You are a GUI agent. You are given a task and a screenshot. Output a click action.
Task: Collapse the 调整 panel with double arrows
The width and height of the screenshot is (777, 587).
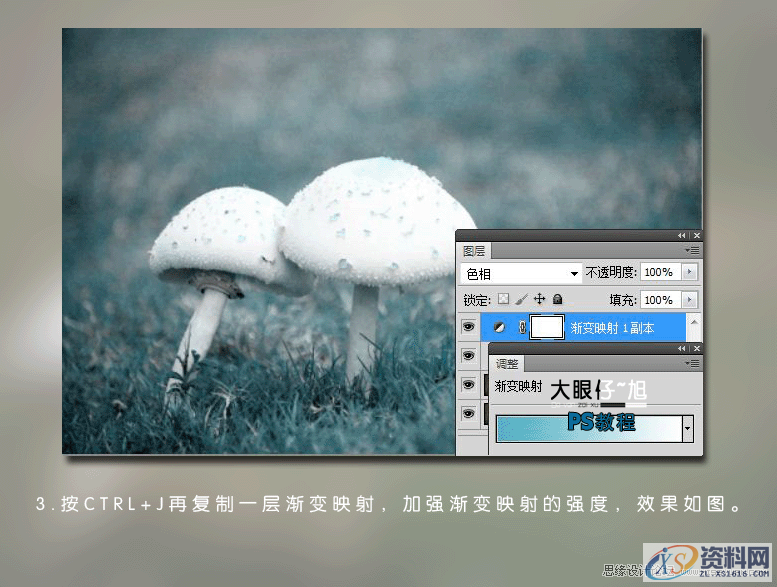pyautogui.click(x=682, y=349)
